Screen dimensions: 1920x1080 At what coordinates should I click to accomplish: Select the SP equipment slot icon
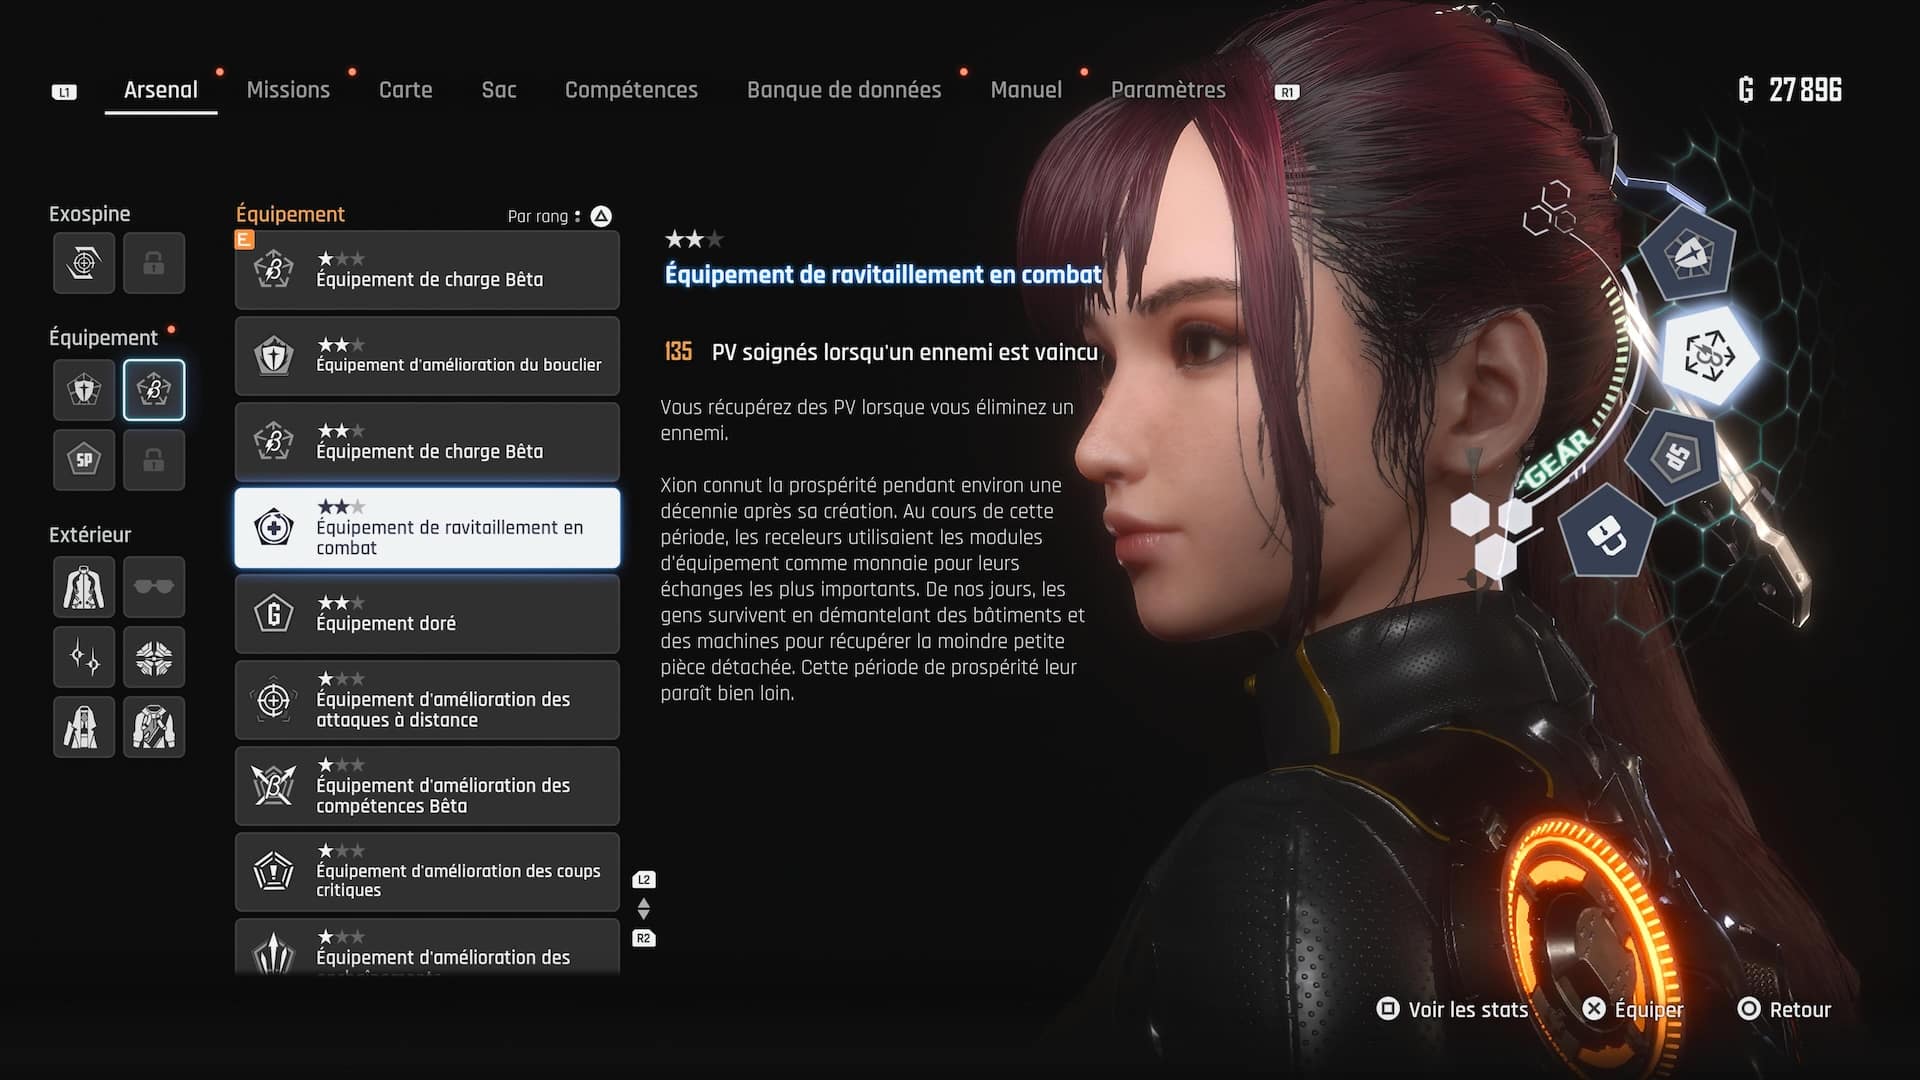(84, 460)
